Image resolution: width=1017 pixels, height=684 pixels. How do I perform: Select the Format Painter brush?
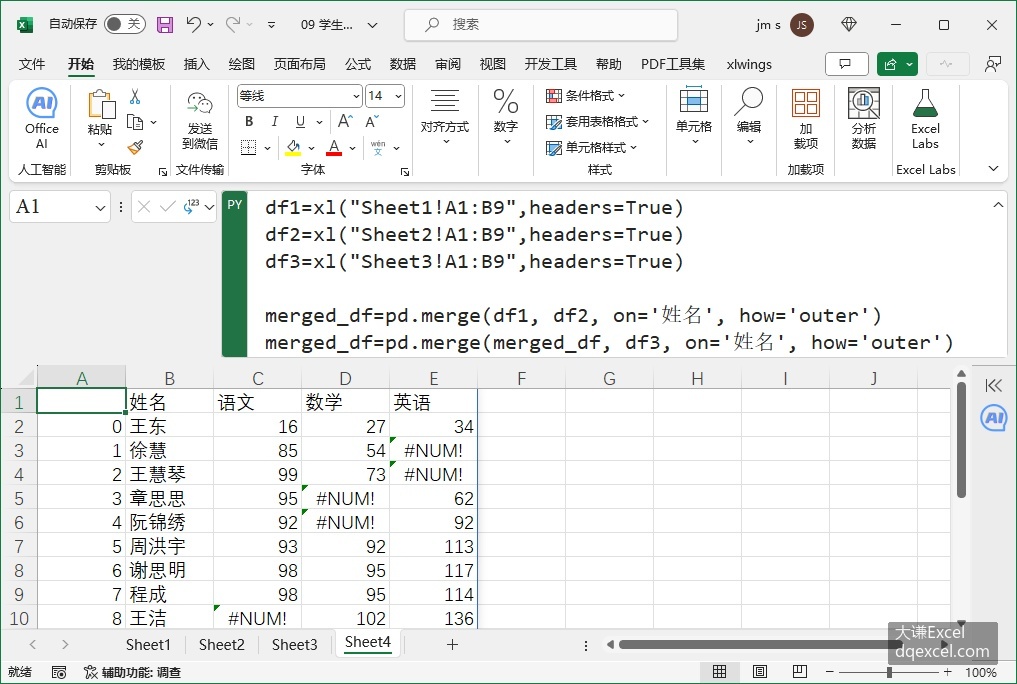pyautogui.click(x=135, y=148)
